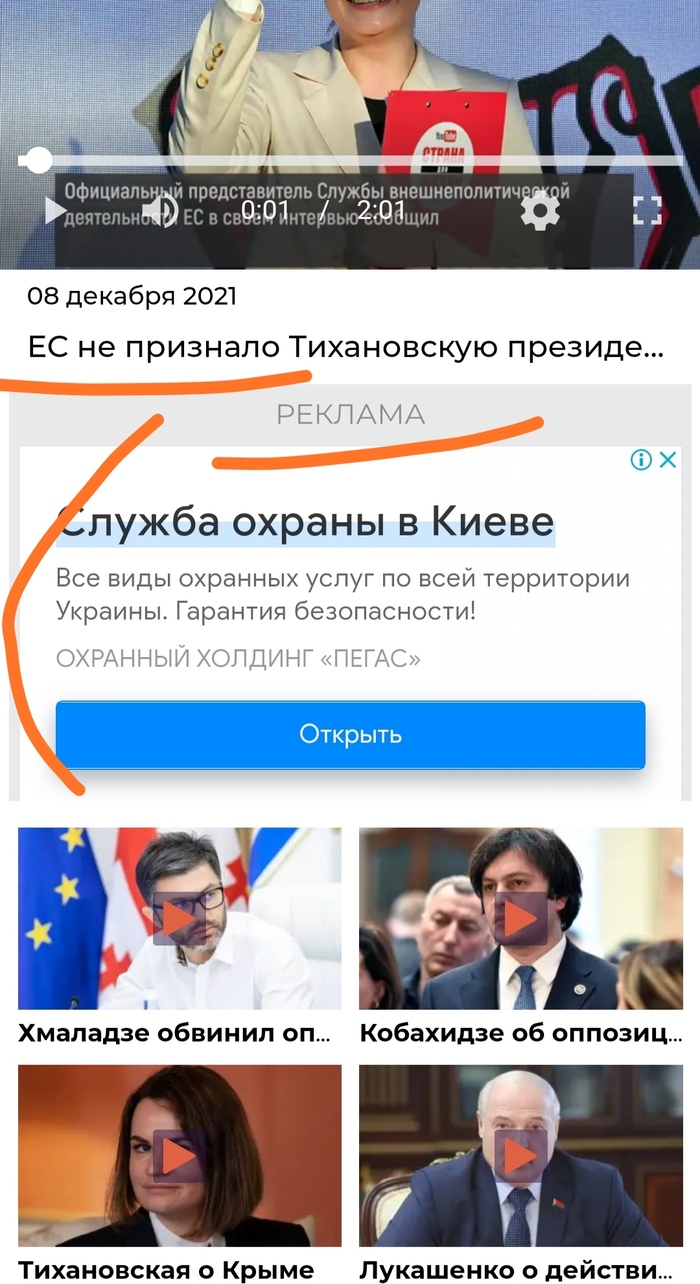Play the Кобахидзе video thumbnail
The height and width of the screenshot is (1284, 700).
click(521, 918)
